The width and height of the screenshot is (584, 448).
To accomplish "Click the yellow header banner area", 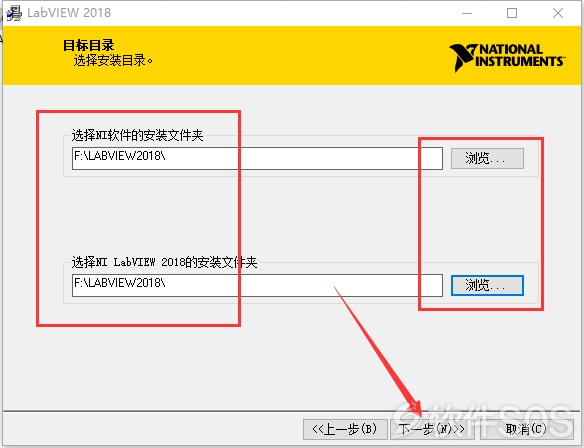I will [x=292, y=55].
